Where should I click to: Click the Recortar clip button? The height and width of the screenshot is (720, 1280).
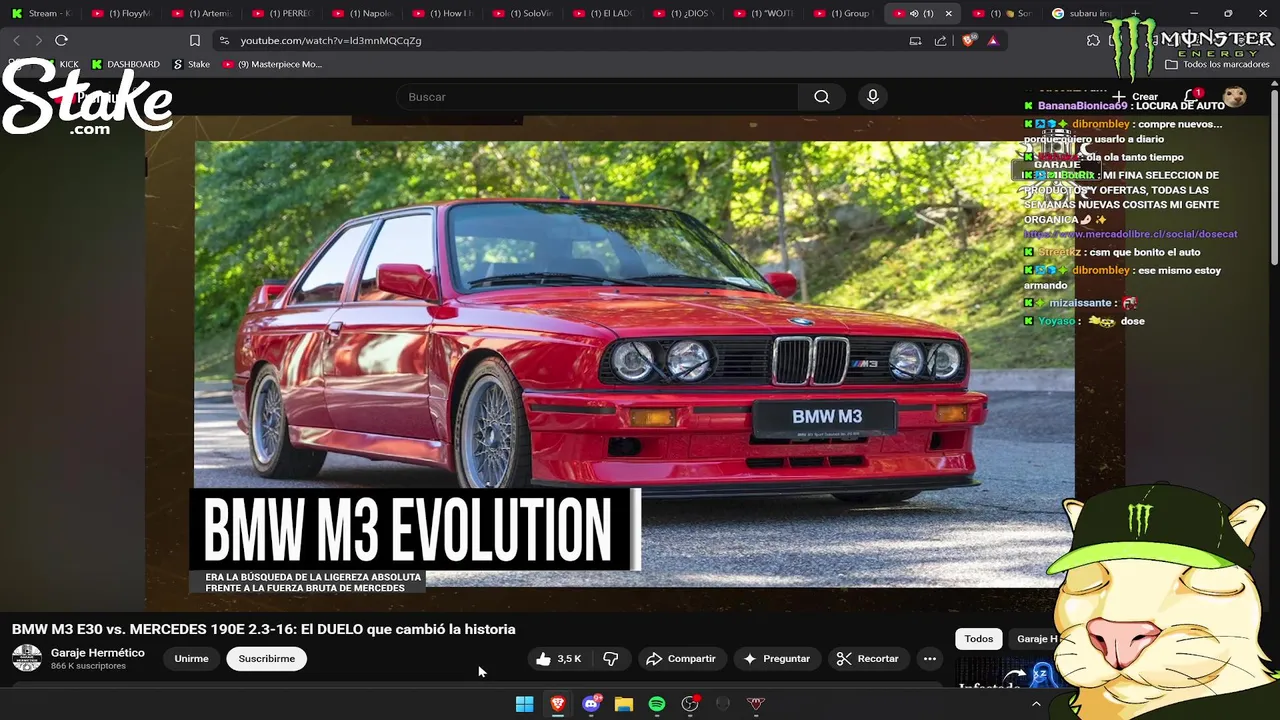[x=868, y=659]
